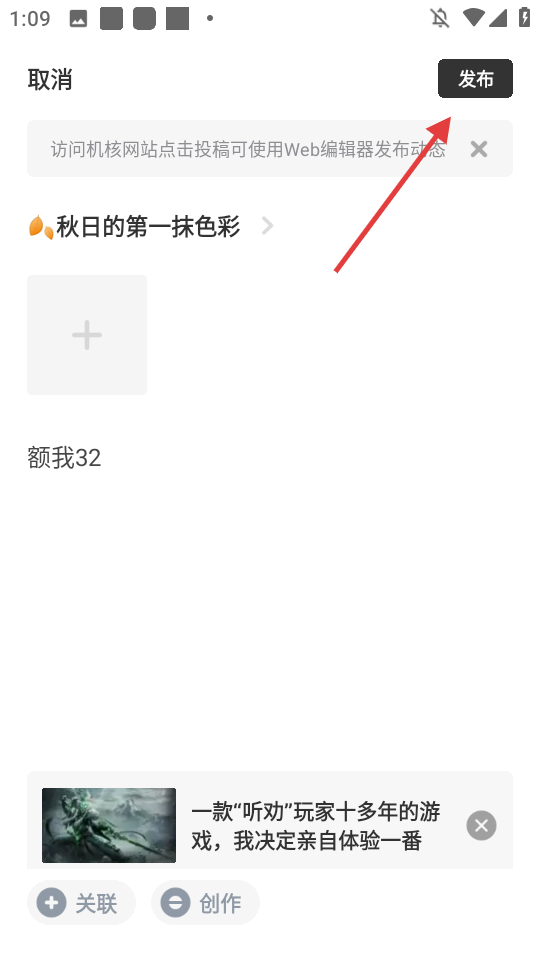
Task: Tap the status bar clock 1:09
Action: click(30, 18)
